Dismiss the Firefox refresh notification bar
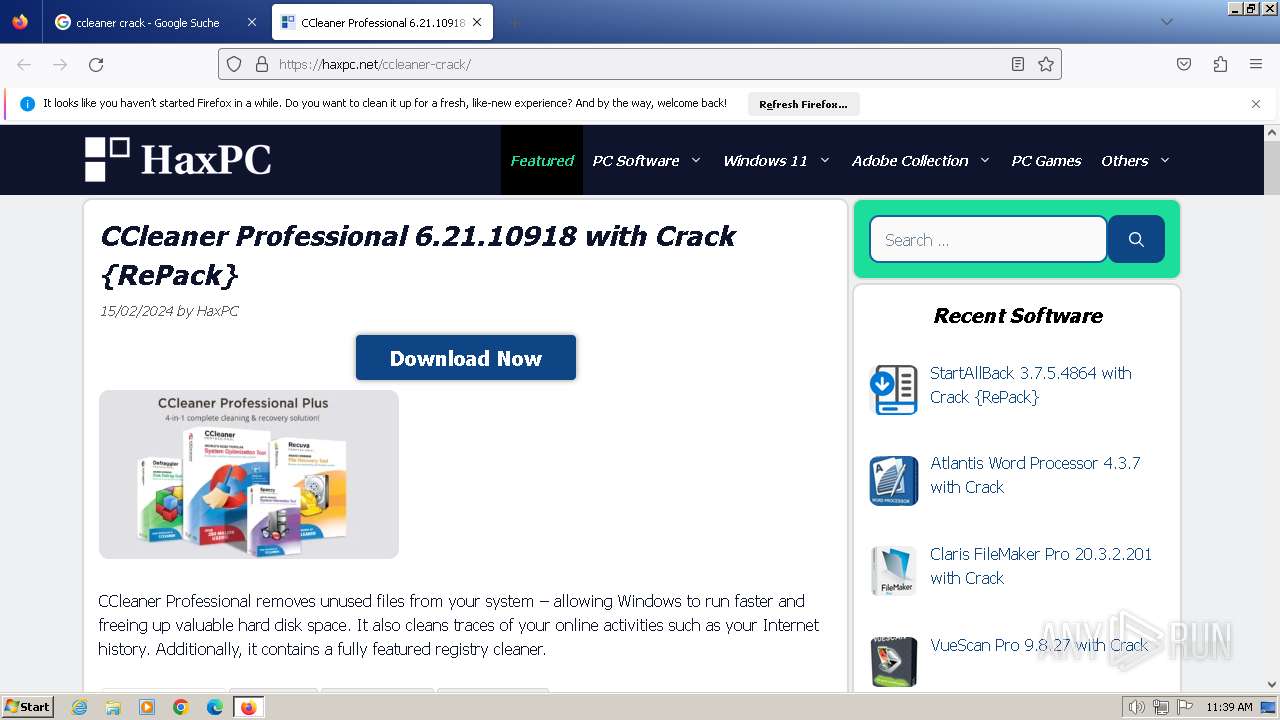The width and height of the screenshot is (1280, 720). click(x=1256, y=103)
